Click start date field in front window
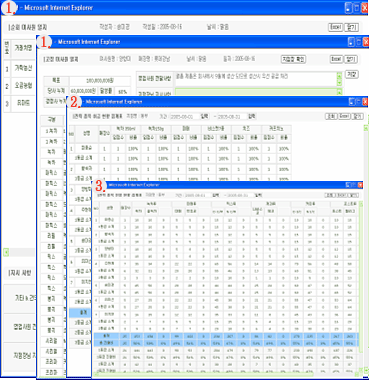The width and height of the screenshot is (369, 381). tap(198, 195)
